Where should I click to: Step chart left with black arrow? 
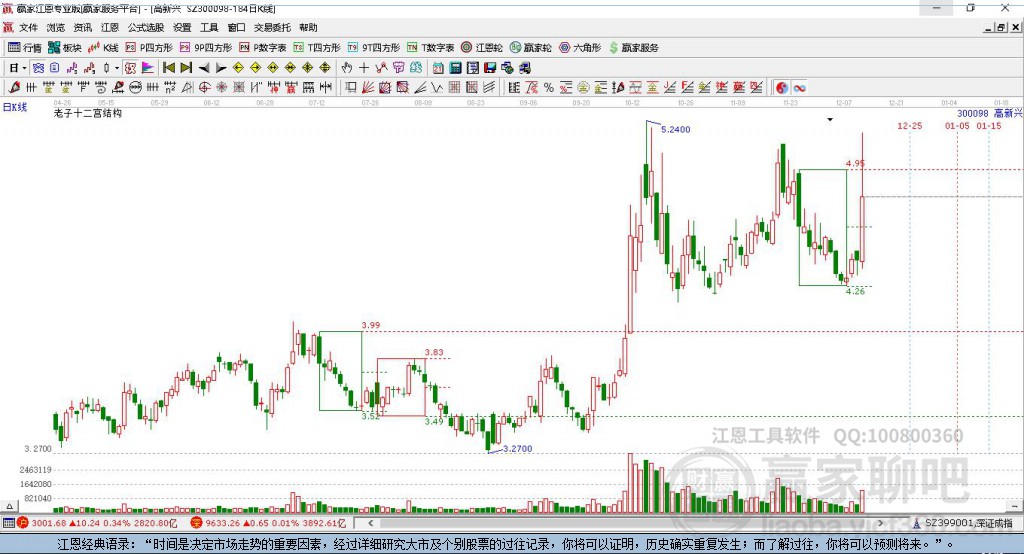click(x=204, y=68)
